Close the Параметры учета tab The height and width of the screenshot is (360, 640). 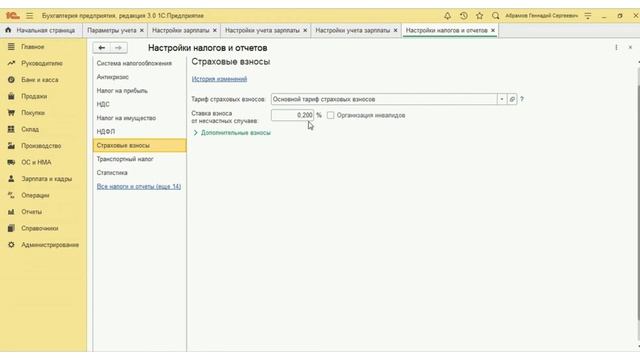tap(142, 30)
